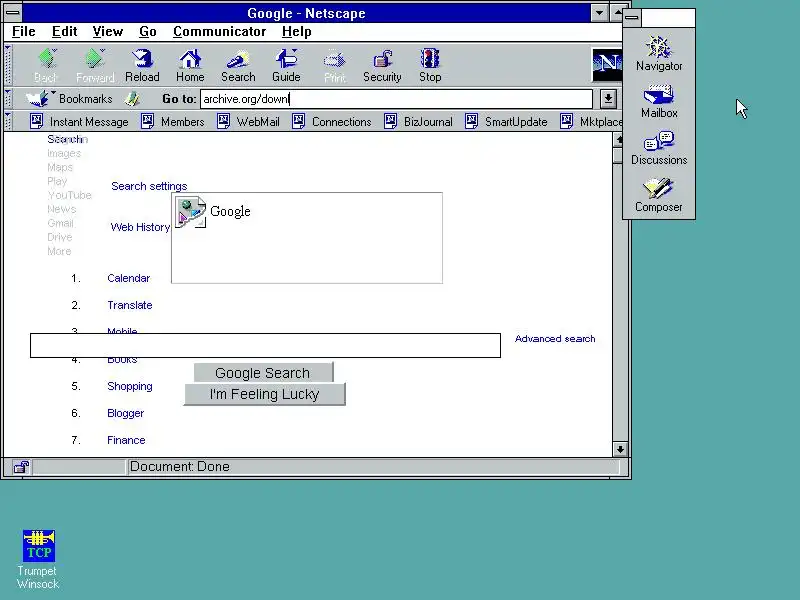Viewport: 800px width, 600px height.
Task: Click the Images link in the page's top navigation list
Action: [x=64, y=153]
